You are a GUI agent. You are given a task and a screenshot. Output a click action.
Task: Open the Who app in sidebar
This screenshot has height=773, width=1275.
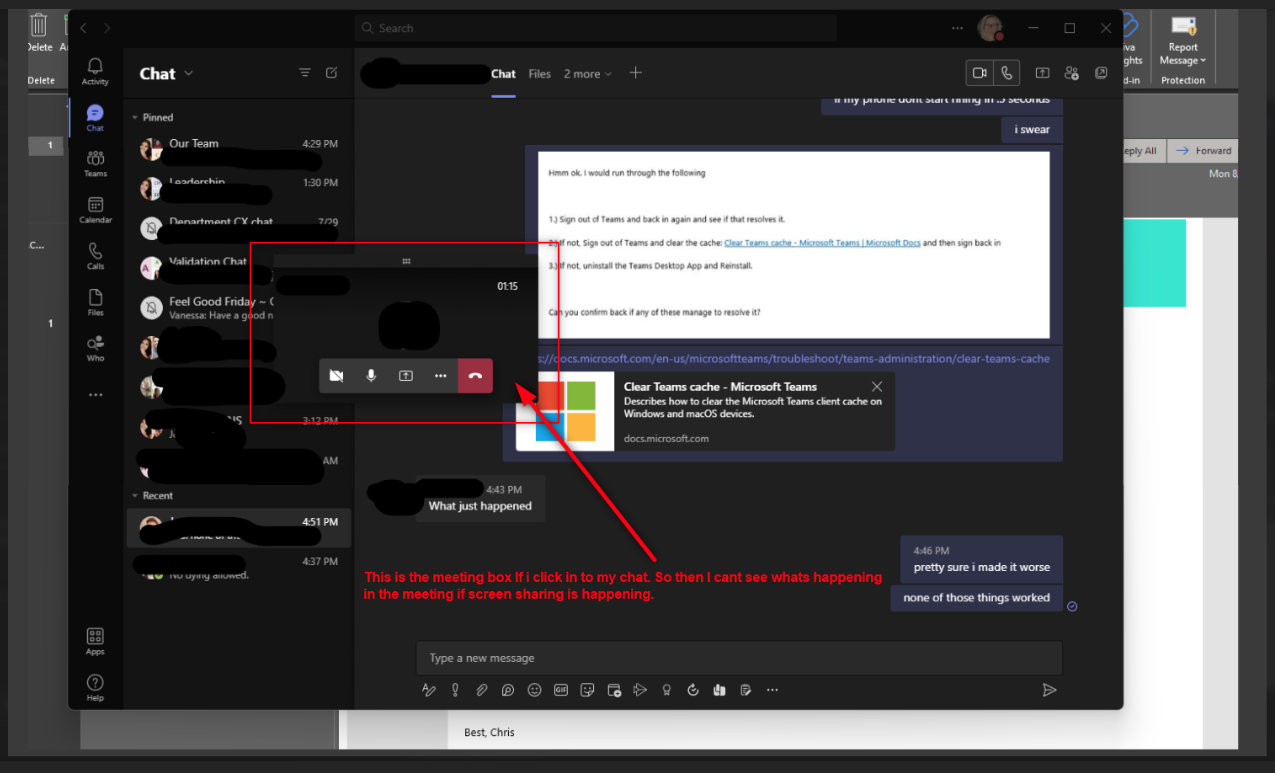pos(95,348)
